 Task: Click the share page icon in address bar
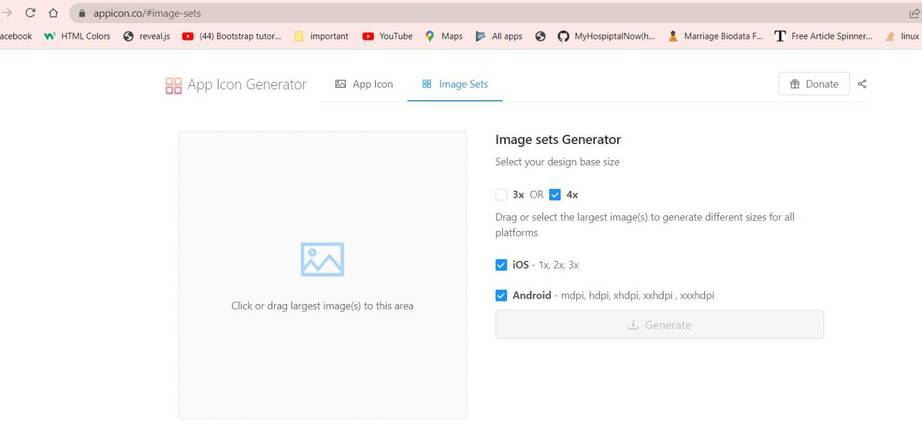tap(913, 13)
